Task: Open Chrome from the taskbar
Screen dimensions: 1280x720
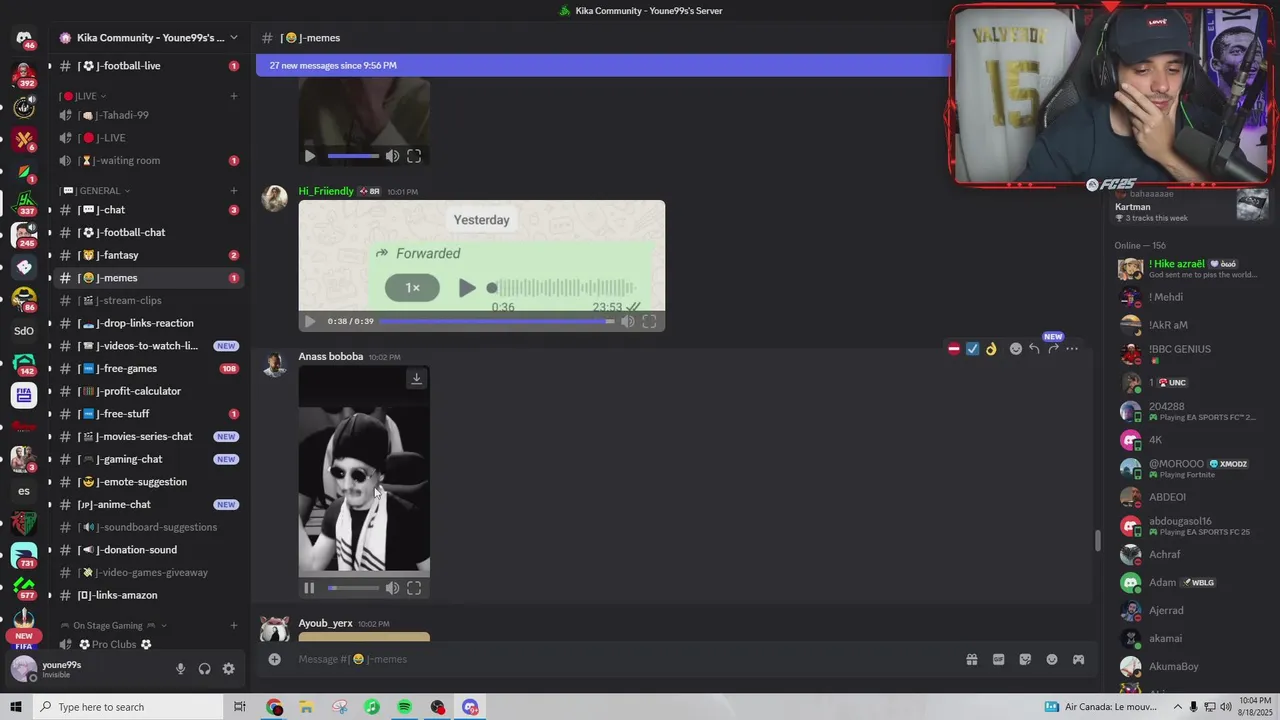Action: pos(274,707)
